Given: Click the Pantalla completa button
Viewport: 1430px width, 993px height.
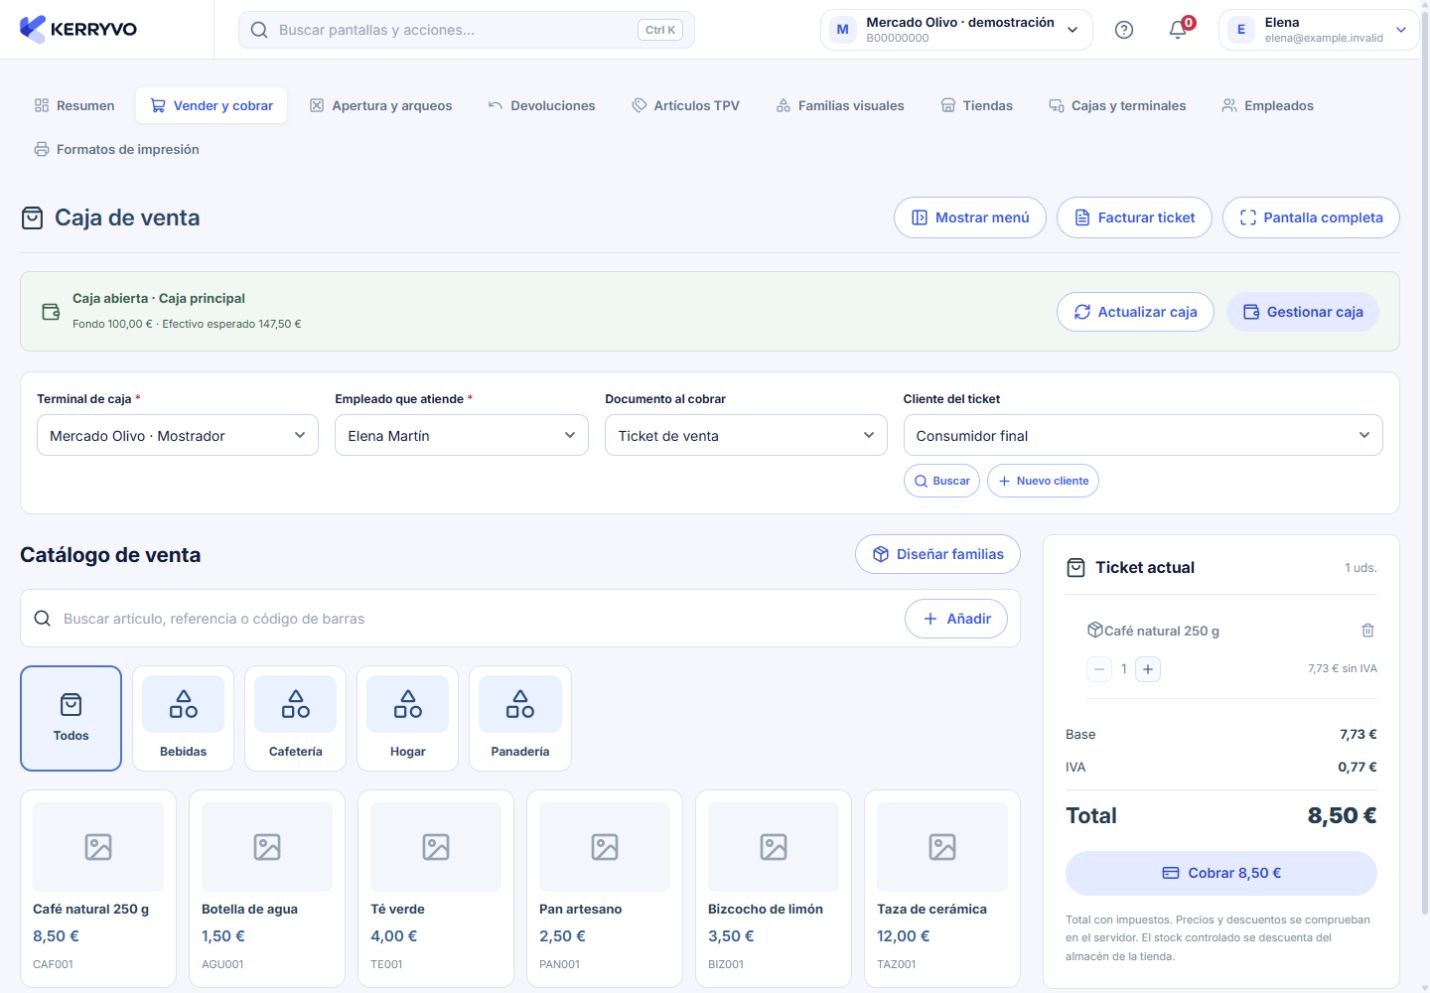Looking at the screenshot, I should click(1311, 217).
